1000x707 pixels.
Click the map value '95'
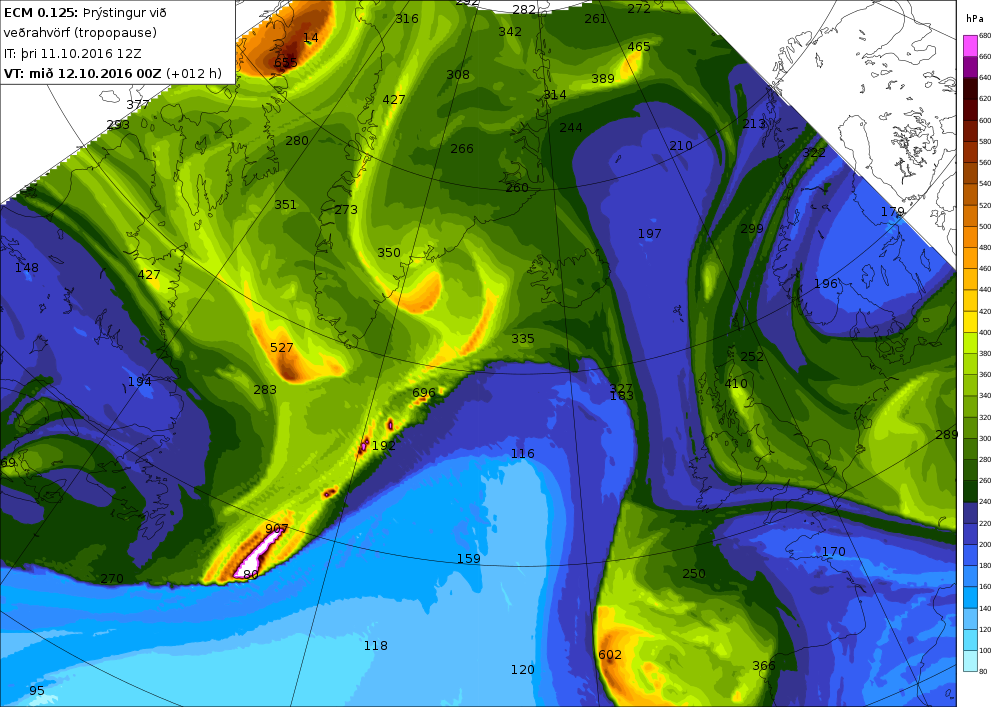click(37, 690)
